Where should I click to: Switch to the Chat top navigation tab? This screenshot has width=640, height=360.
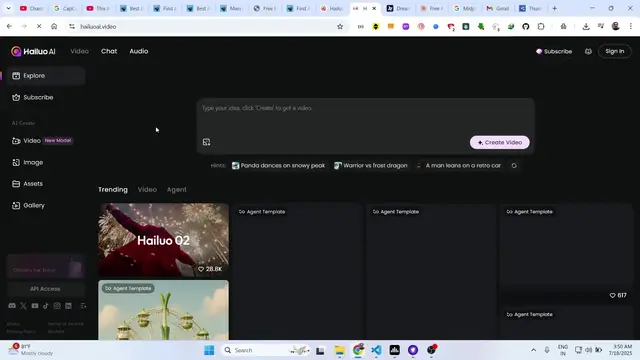[109, 51]
